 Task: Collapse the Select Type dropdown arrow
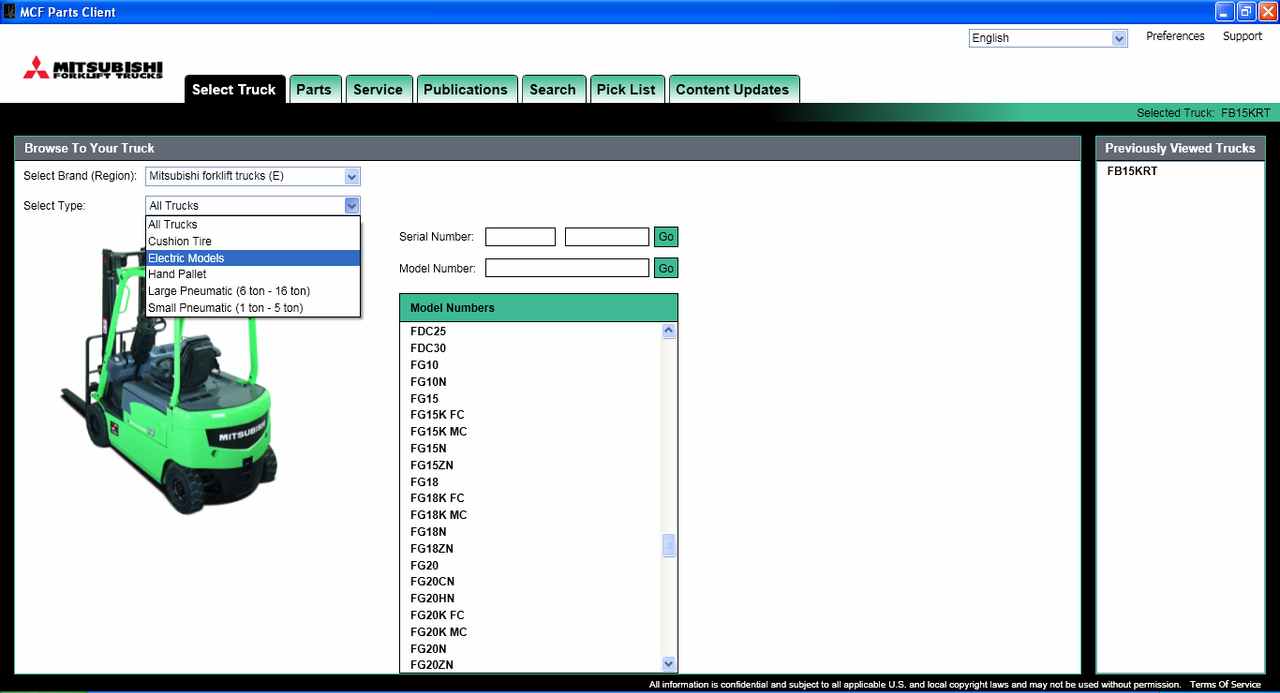(351, 205)
